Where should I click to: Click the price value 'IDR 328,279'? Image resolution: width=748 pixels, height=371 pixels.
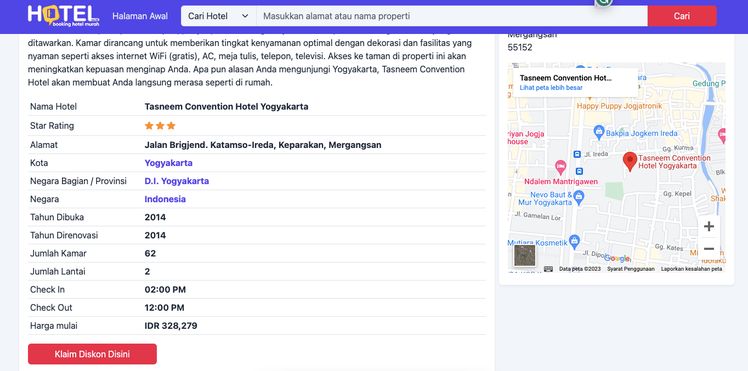click(171, 326)
